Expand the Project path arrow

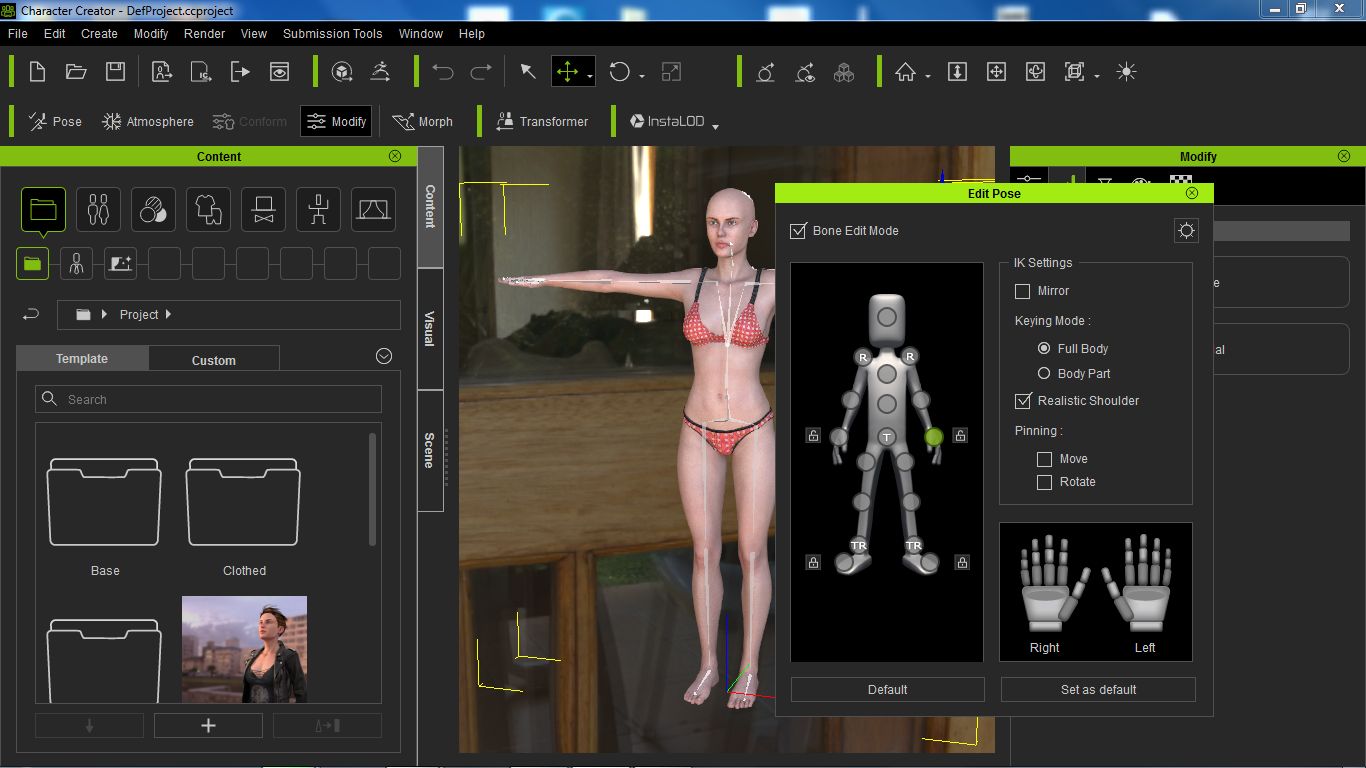(168, 314)
